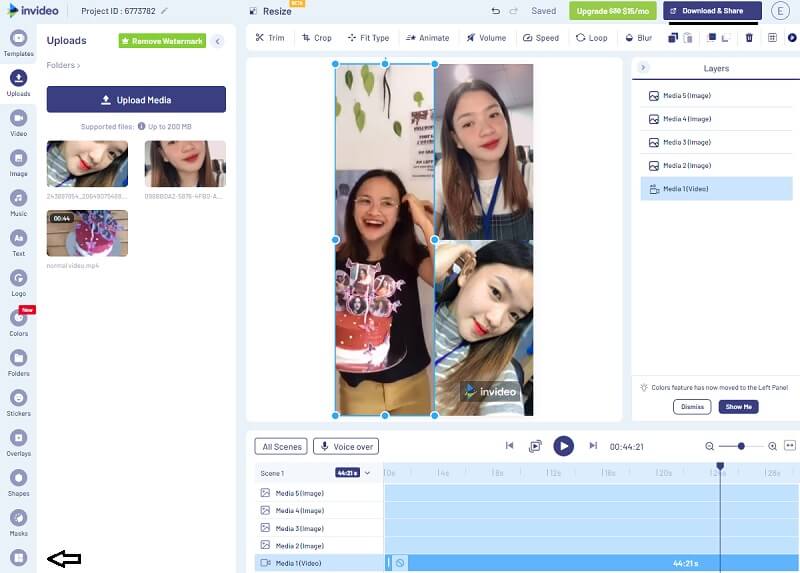Viewport: 800px width, 573px height.
Task: Click the Upload Media button
Action: coord(136,100)
